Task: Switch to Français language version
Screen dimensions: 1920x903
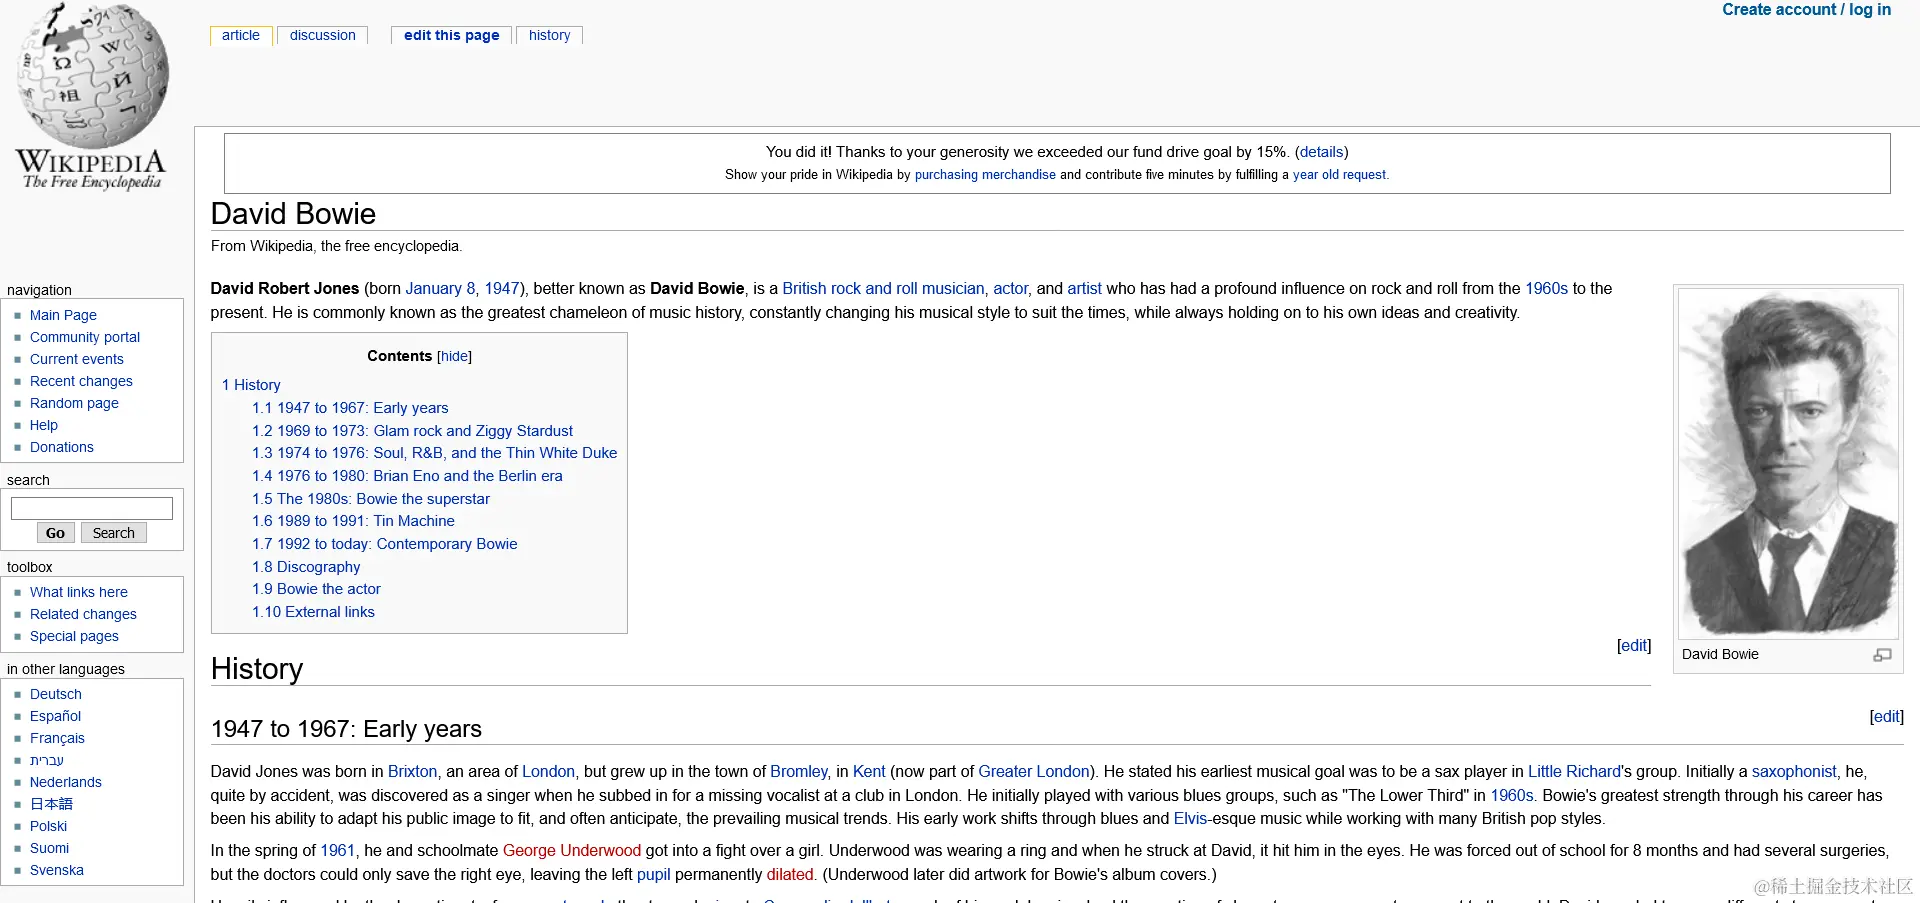Action: pos(57,738)
